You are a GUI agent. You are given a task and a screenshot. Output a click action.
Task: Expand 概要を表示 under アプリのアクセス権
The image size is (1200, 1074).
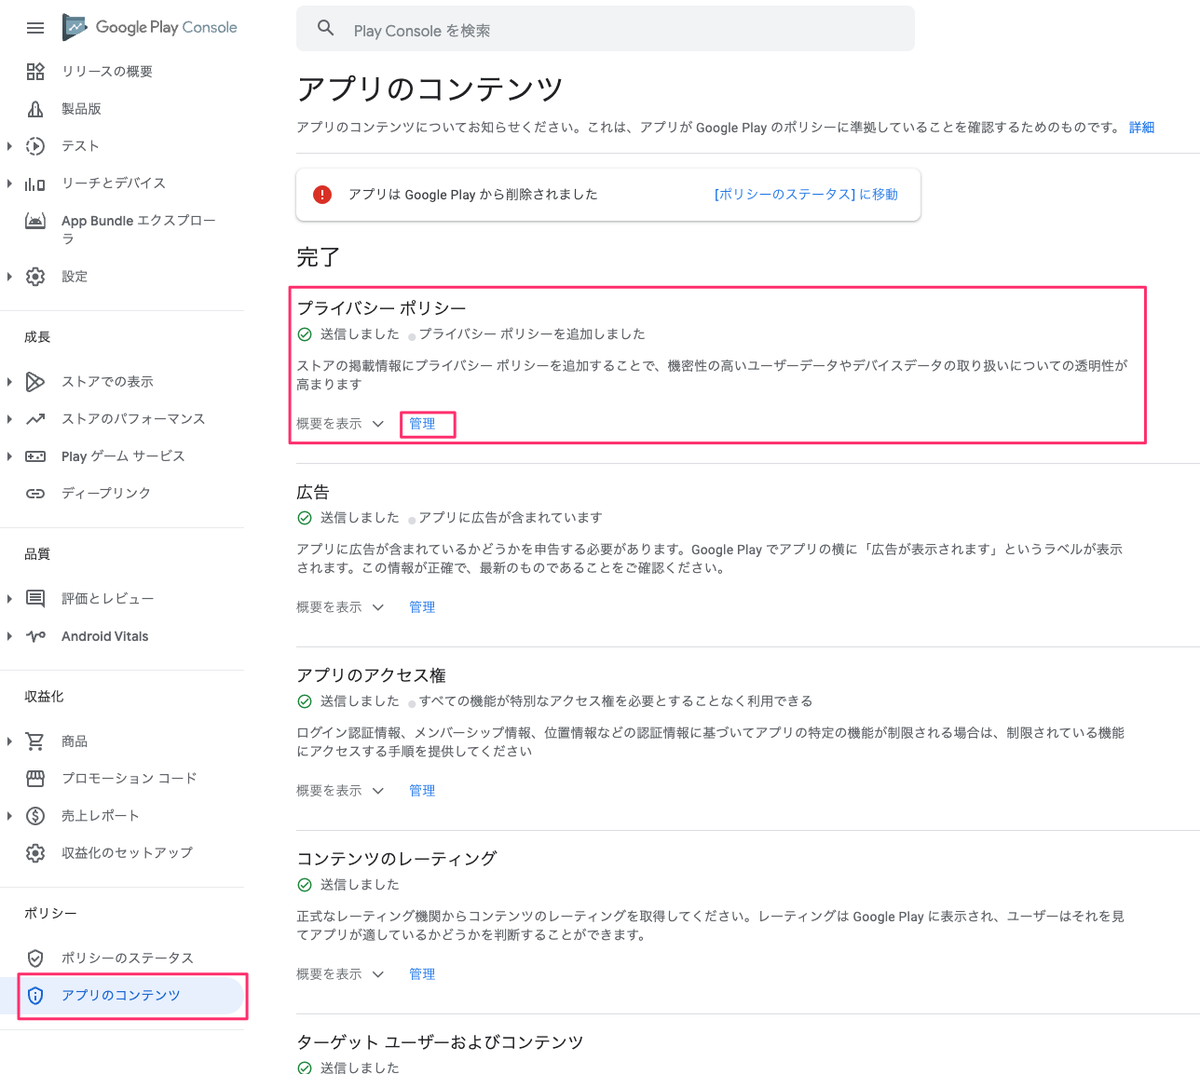tap(340, 791)
